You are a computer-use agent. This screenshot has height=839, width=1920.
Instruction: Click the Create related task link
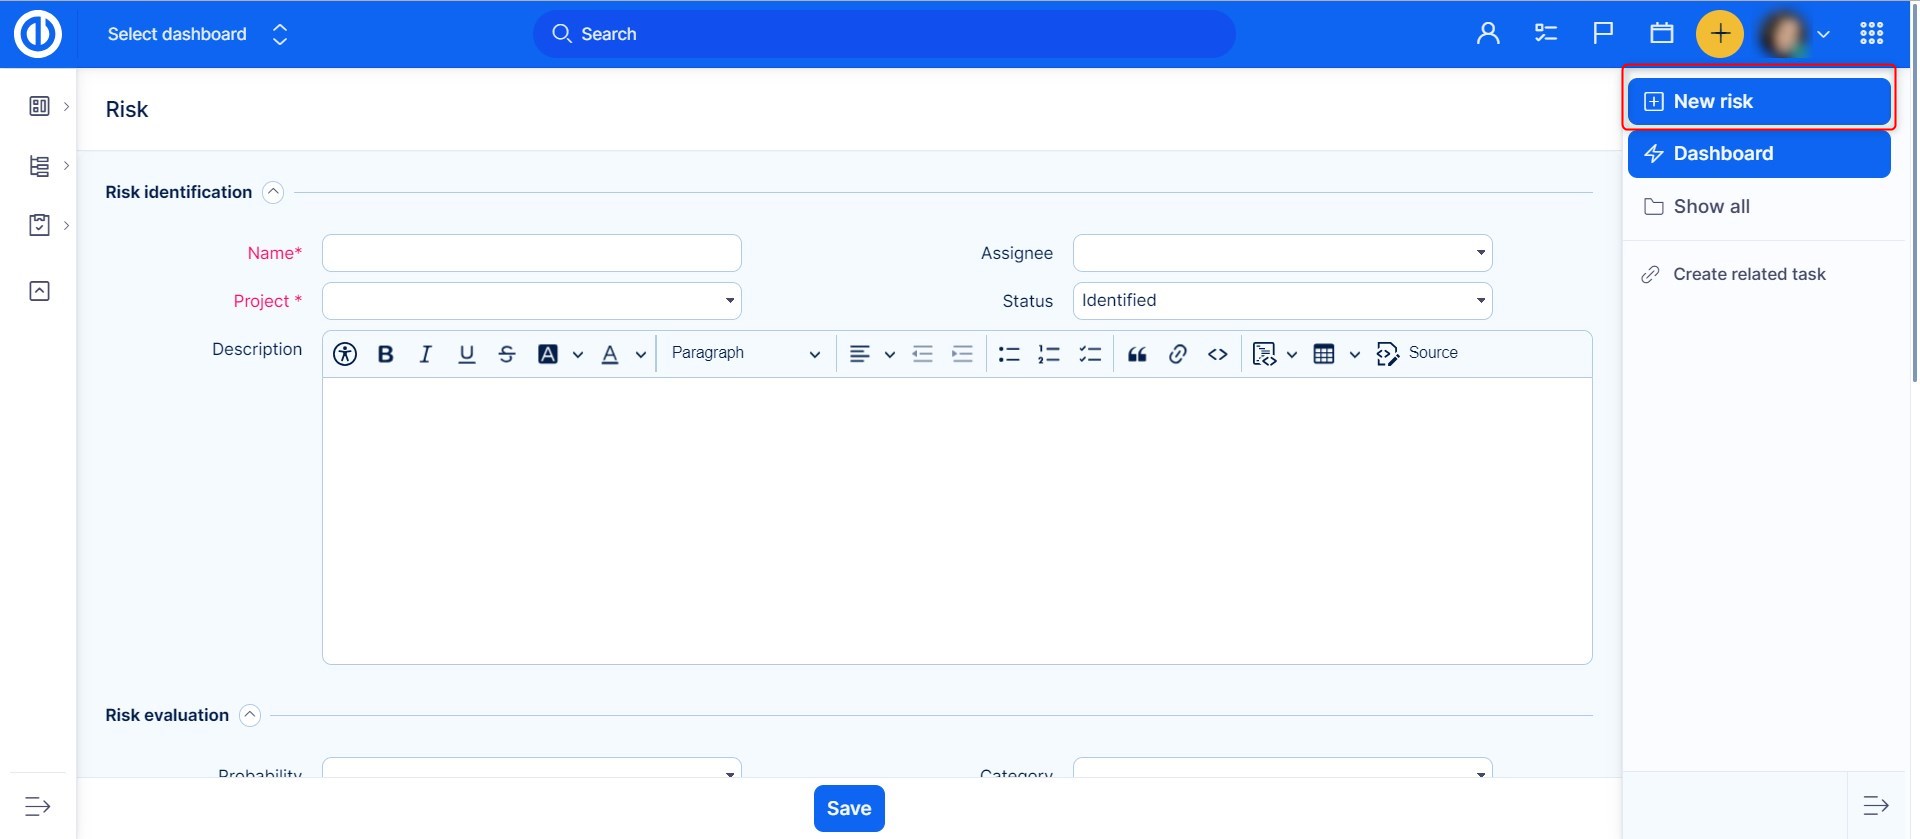click(1748, 274)
